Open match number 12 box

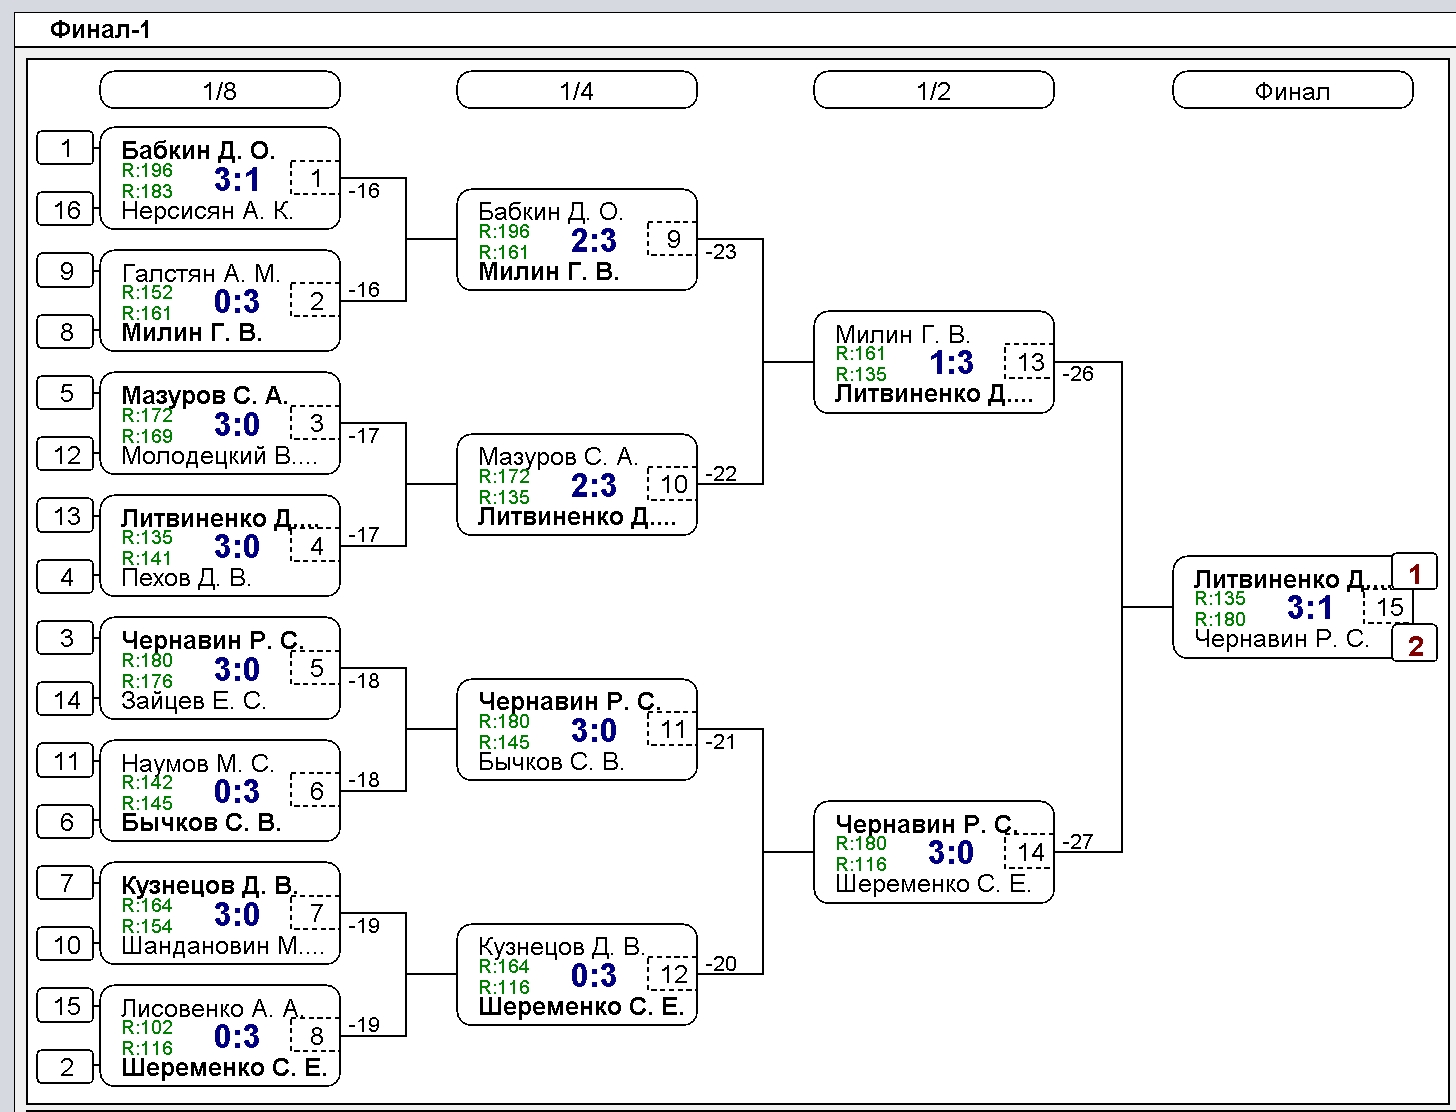673,974
